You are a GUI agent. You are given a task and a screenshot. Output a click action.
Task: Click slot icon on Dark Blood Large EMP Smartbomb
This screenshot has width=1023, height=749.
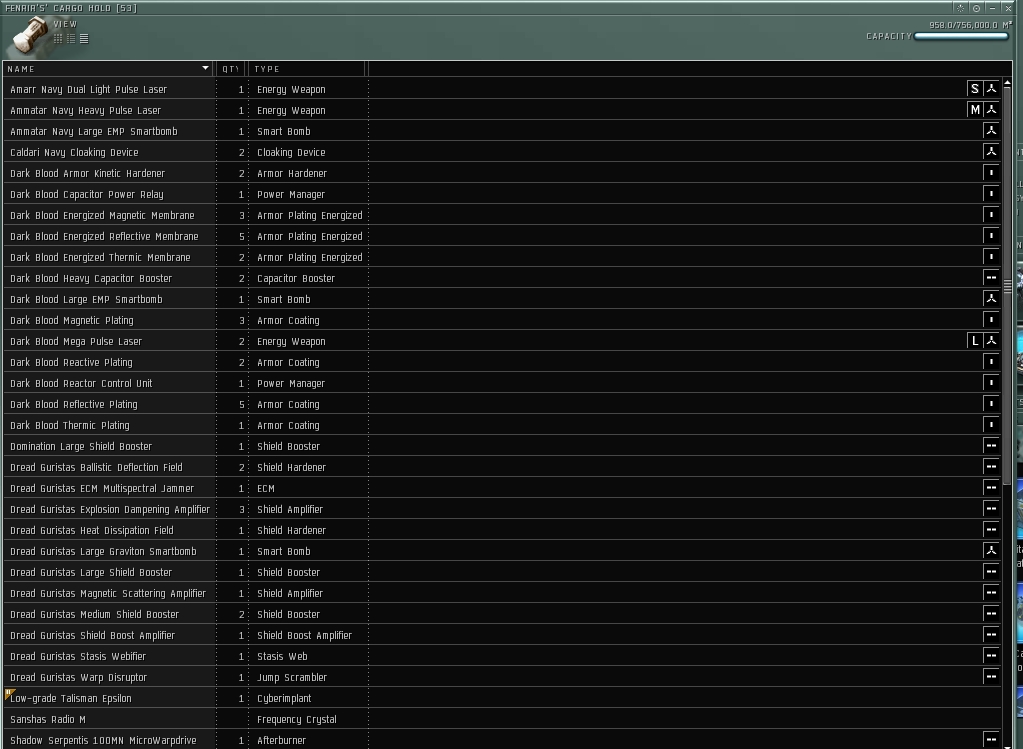click(991, 299)
